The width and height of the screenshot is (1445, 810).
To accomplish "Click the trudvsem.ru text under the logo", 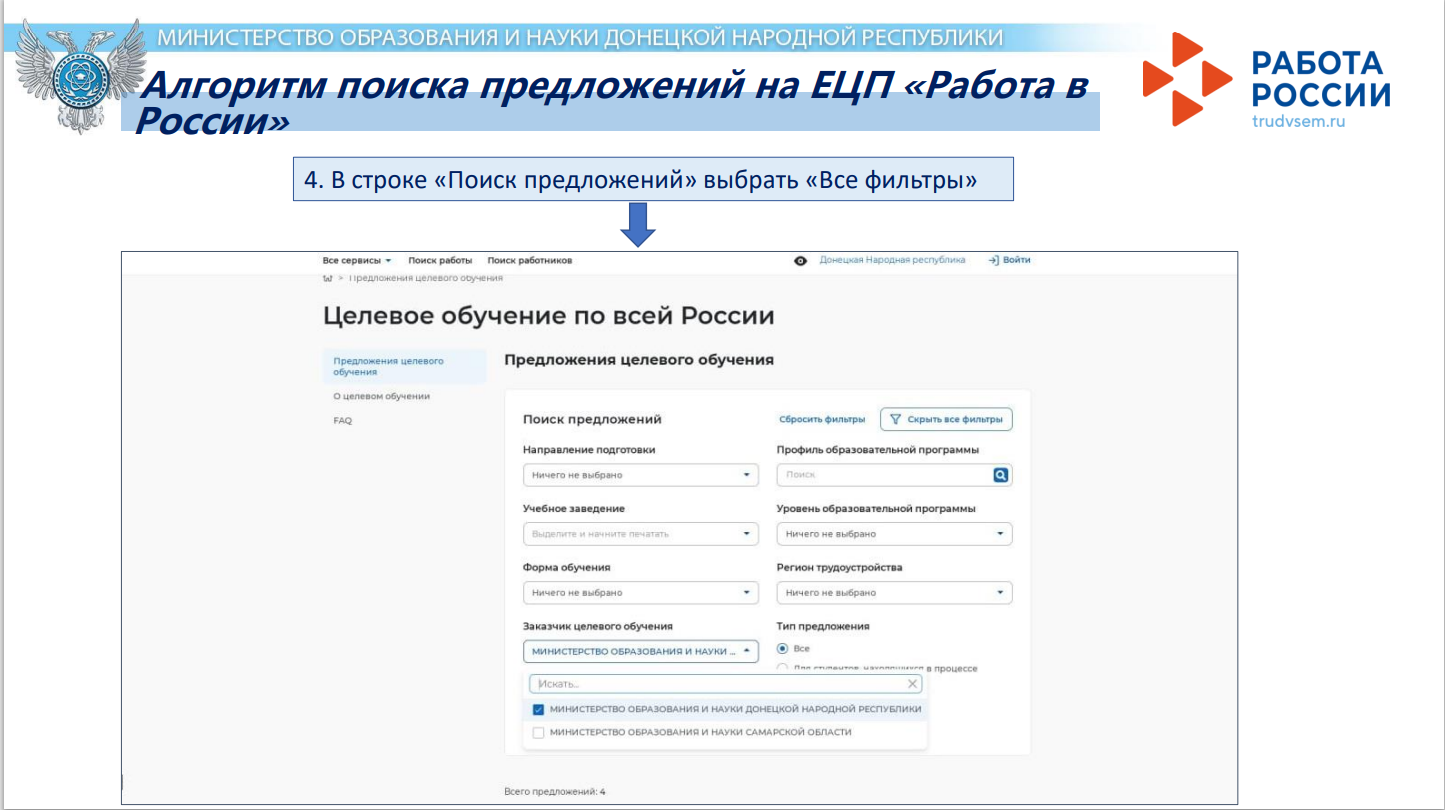I will [1298, 121].
